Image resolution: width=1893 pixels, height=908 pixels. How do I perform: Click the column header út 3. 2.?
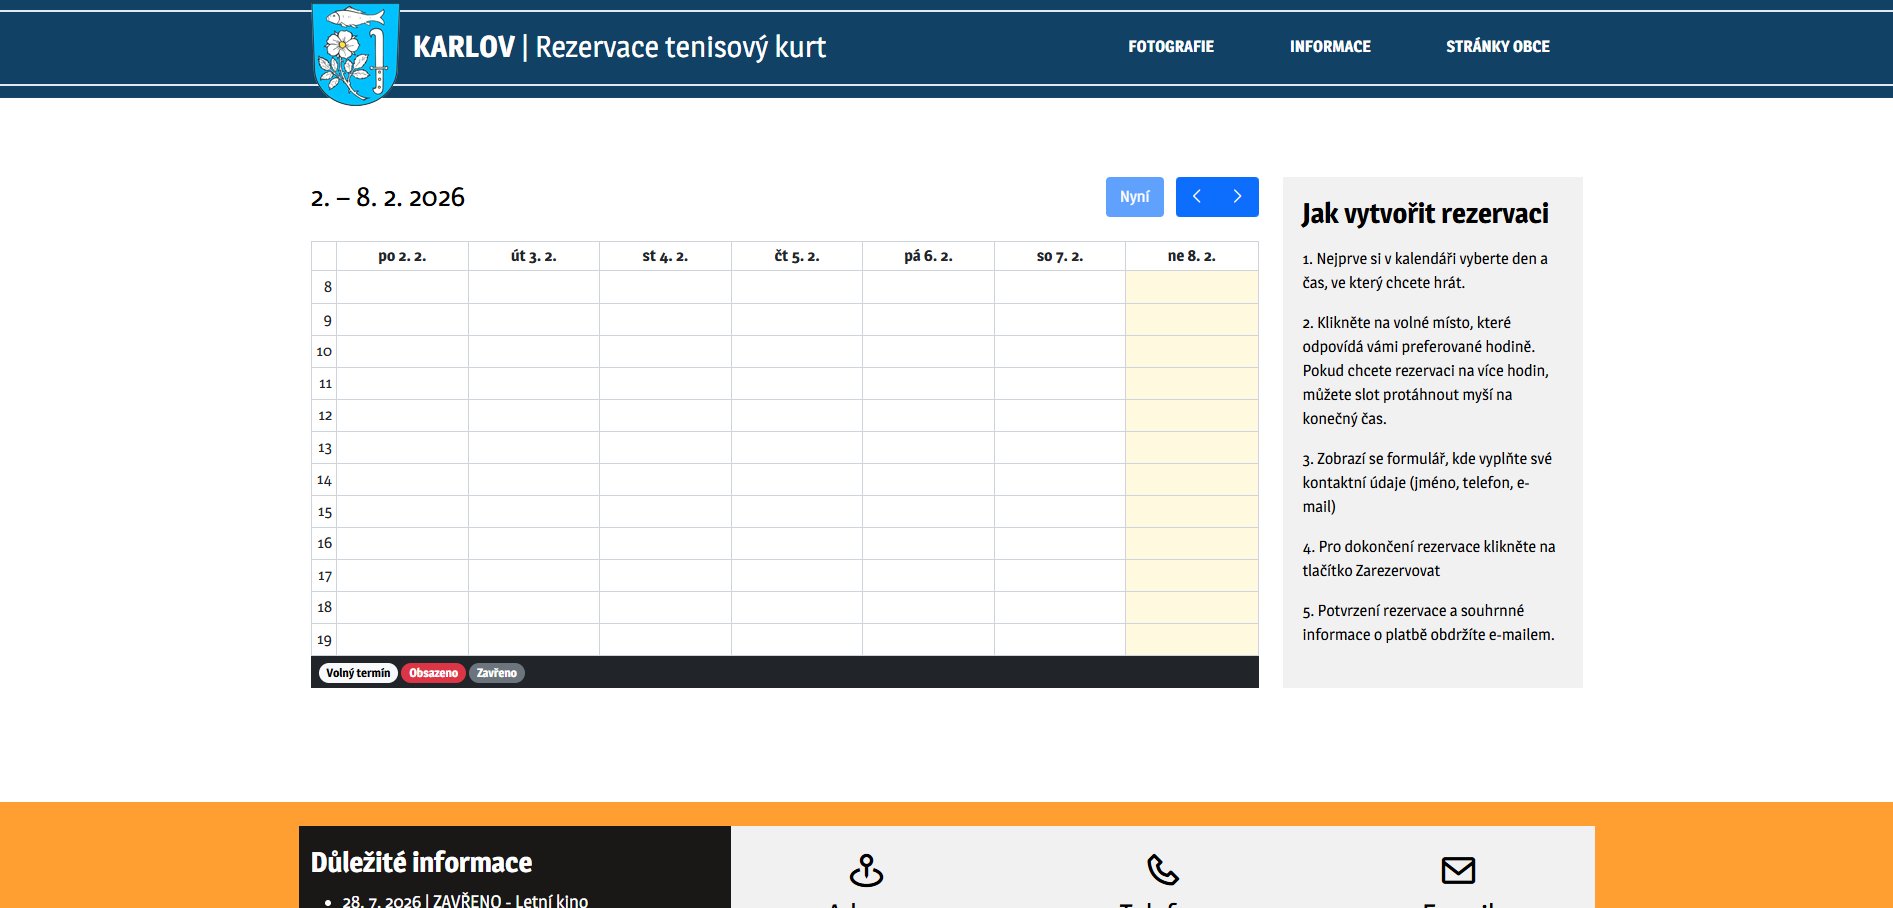click(x=533, y=256)
